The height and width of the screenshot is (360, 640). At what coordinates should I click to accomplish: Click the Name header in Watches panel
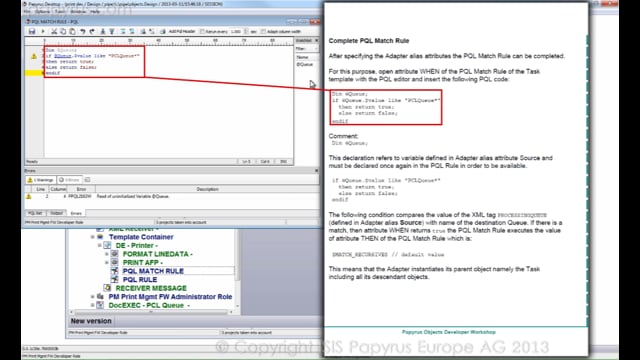[307, 57]
